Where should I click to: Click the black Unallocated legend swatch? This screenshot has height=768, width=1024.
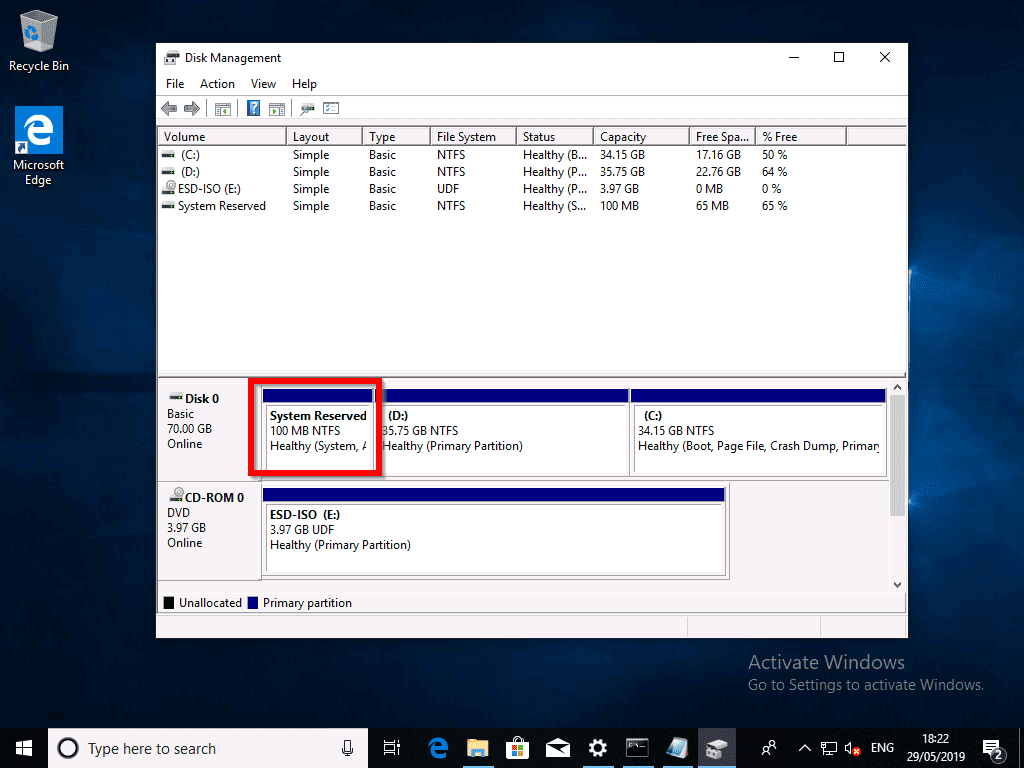pos(168,603)
